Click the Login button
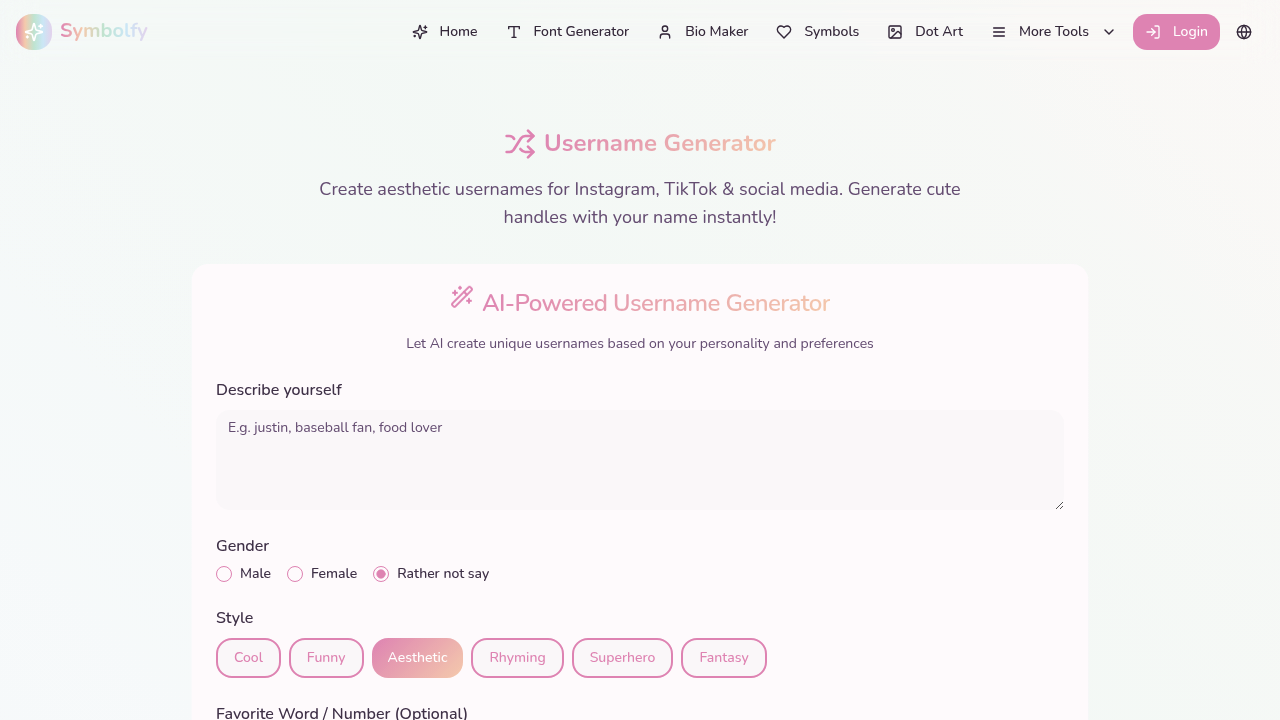 pos(1176,32)
